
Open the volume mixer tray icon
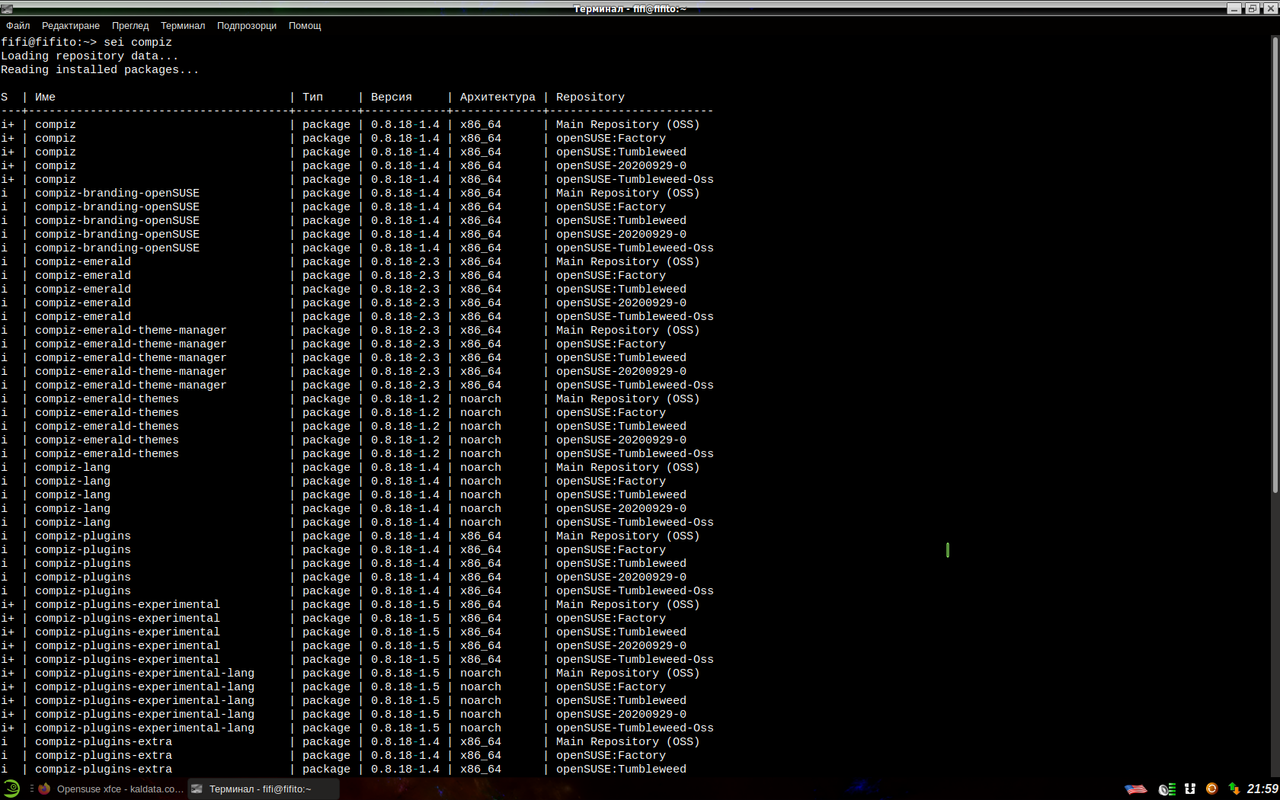pyautogui.click(x=1167, y=789)
